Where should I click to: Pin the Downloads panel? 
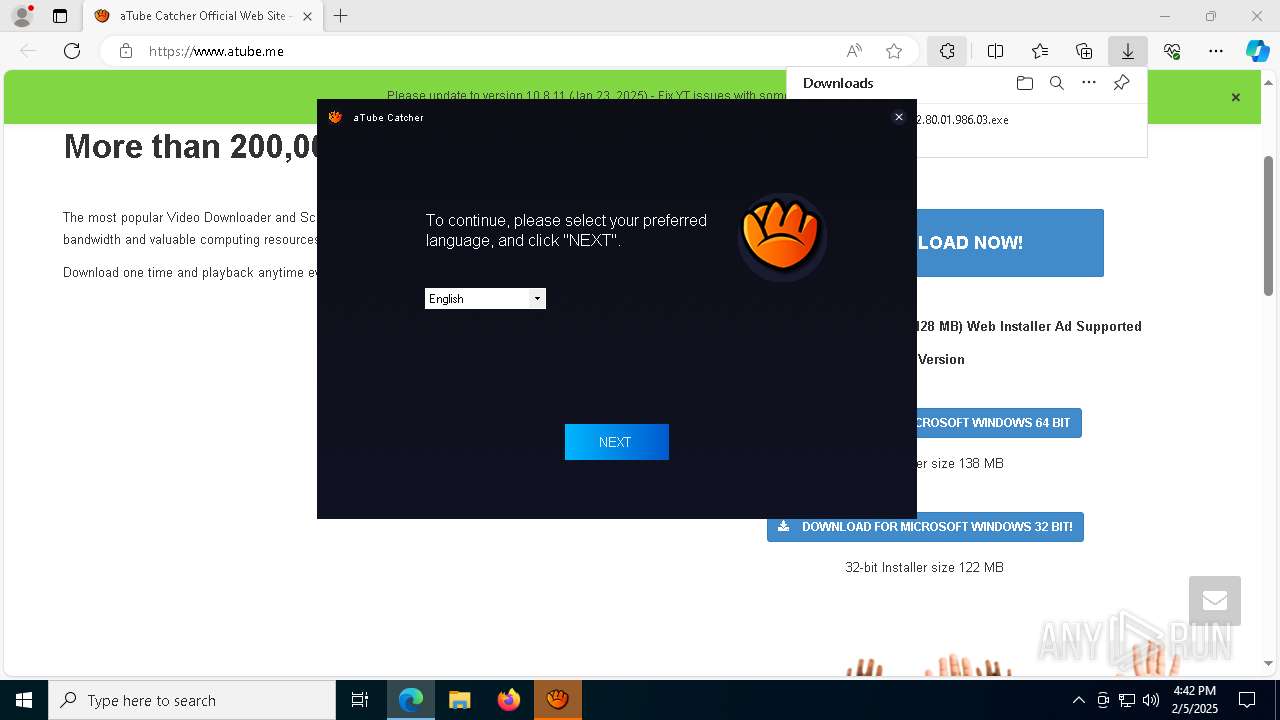pos(1122,83)
